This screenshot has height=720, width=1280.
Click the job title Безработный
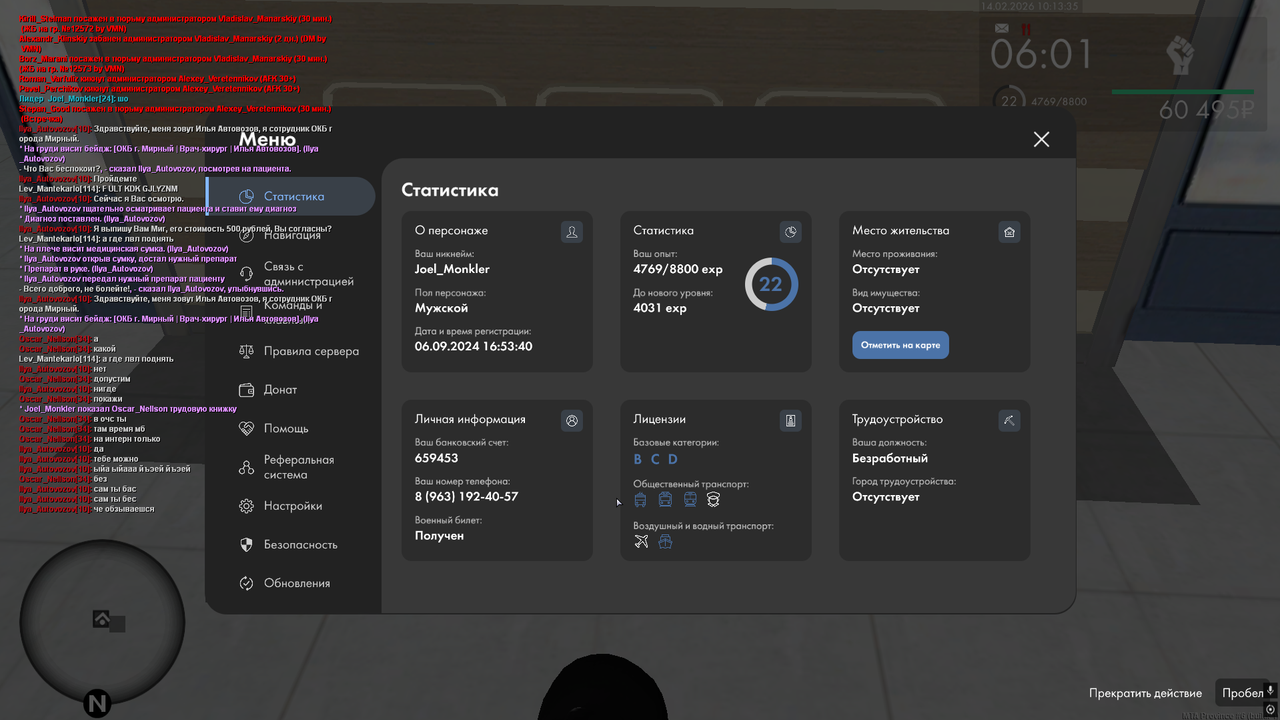tap(890, 458)
